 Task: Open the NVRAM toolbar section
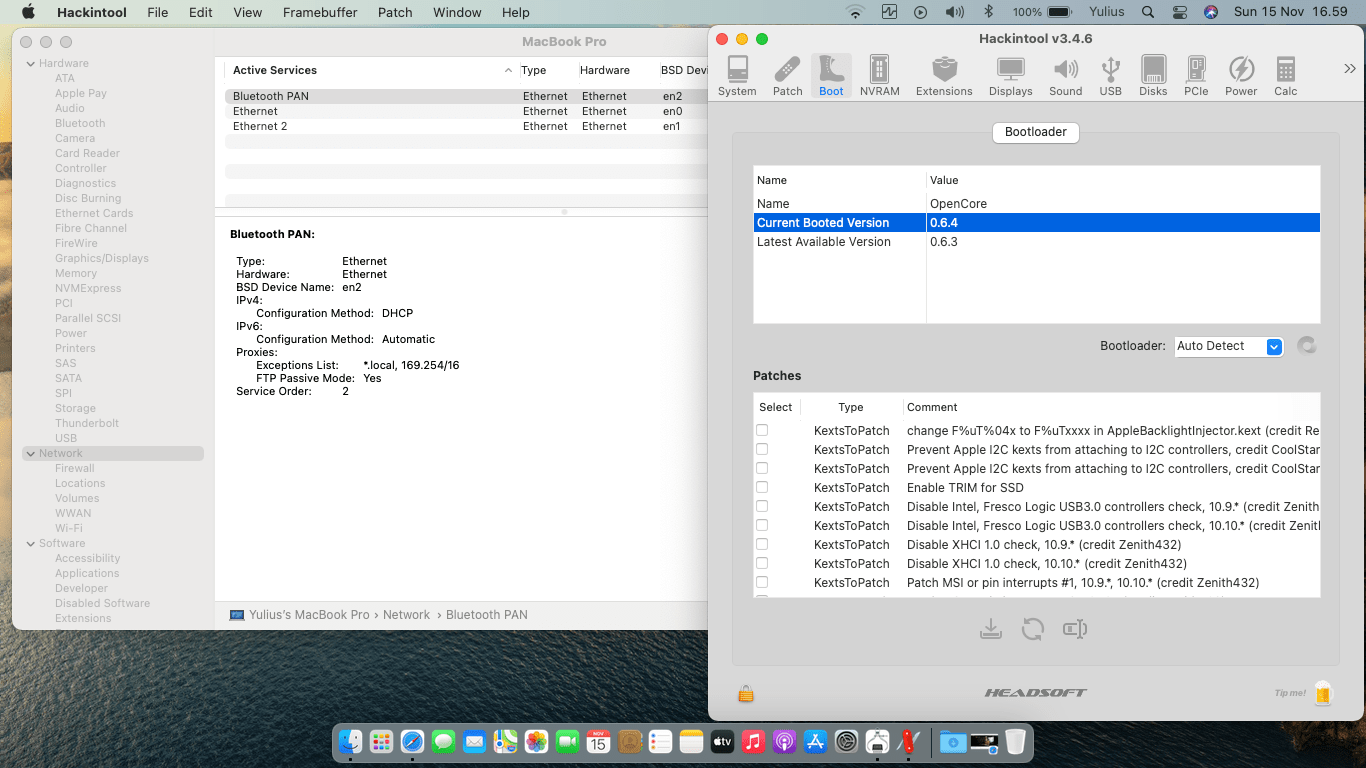[879, 76]
